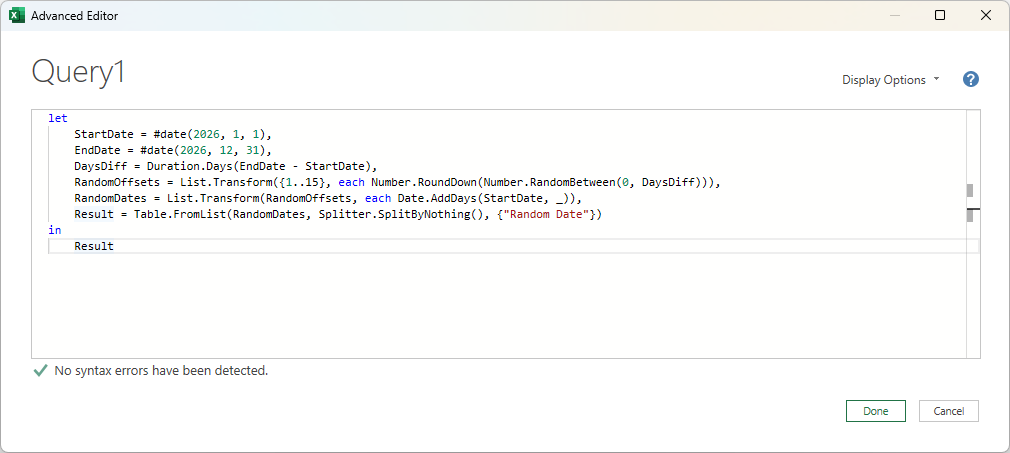Screen dimensions: 1010x453
Task: Click the Result = Table.FromList line
Action: (x=338, y=214)
